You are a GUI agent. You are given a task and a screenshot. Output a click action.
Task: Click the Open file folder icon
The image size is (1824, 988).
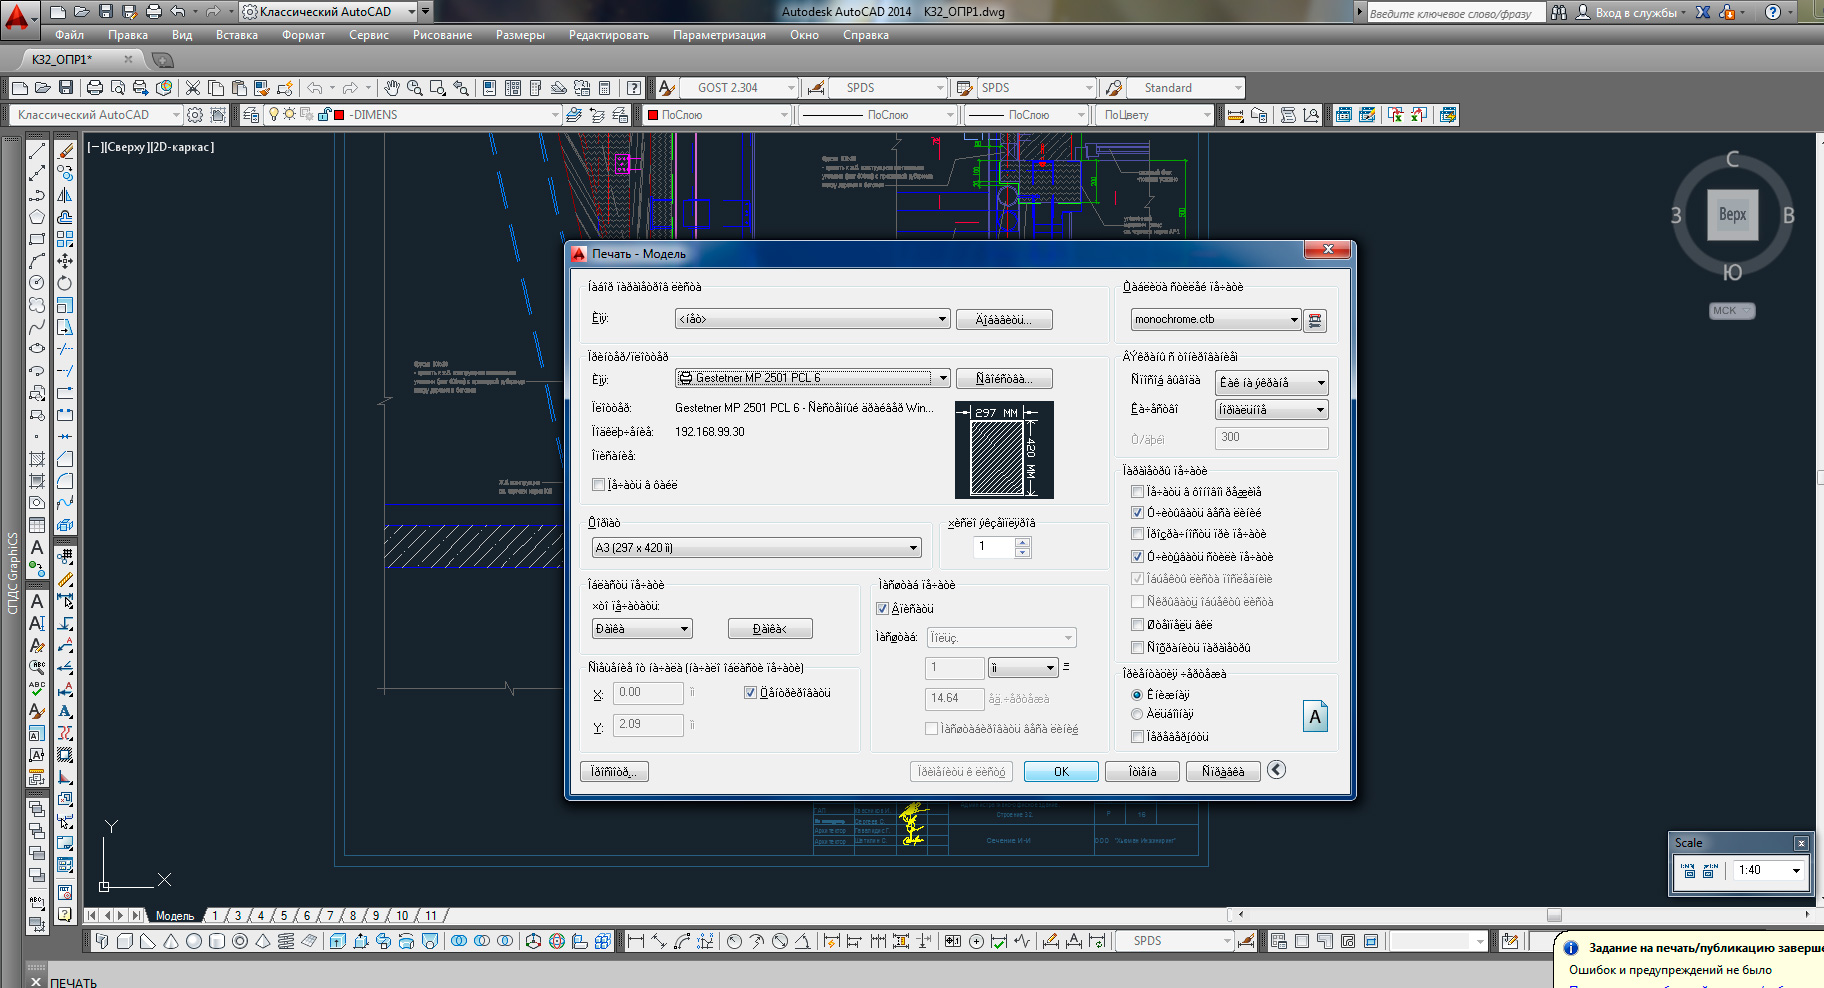pos(43,88)
